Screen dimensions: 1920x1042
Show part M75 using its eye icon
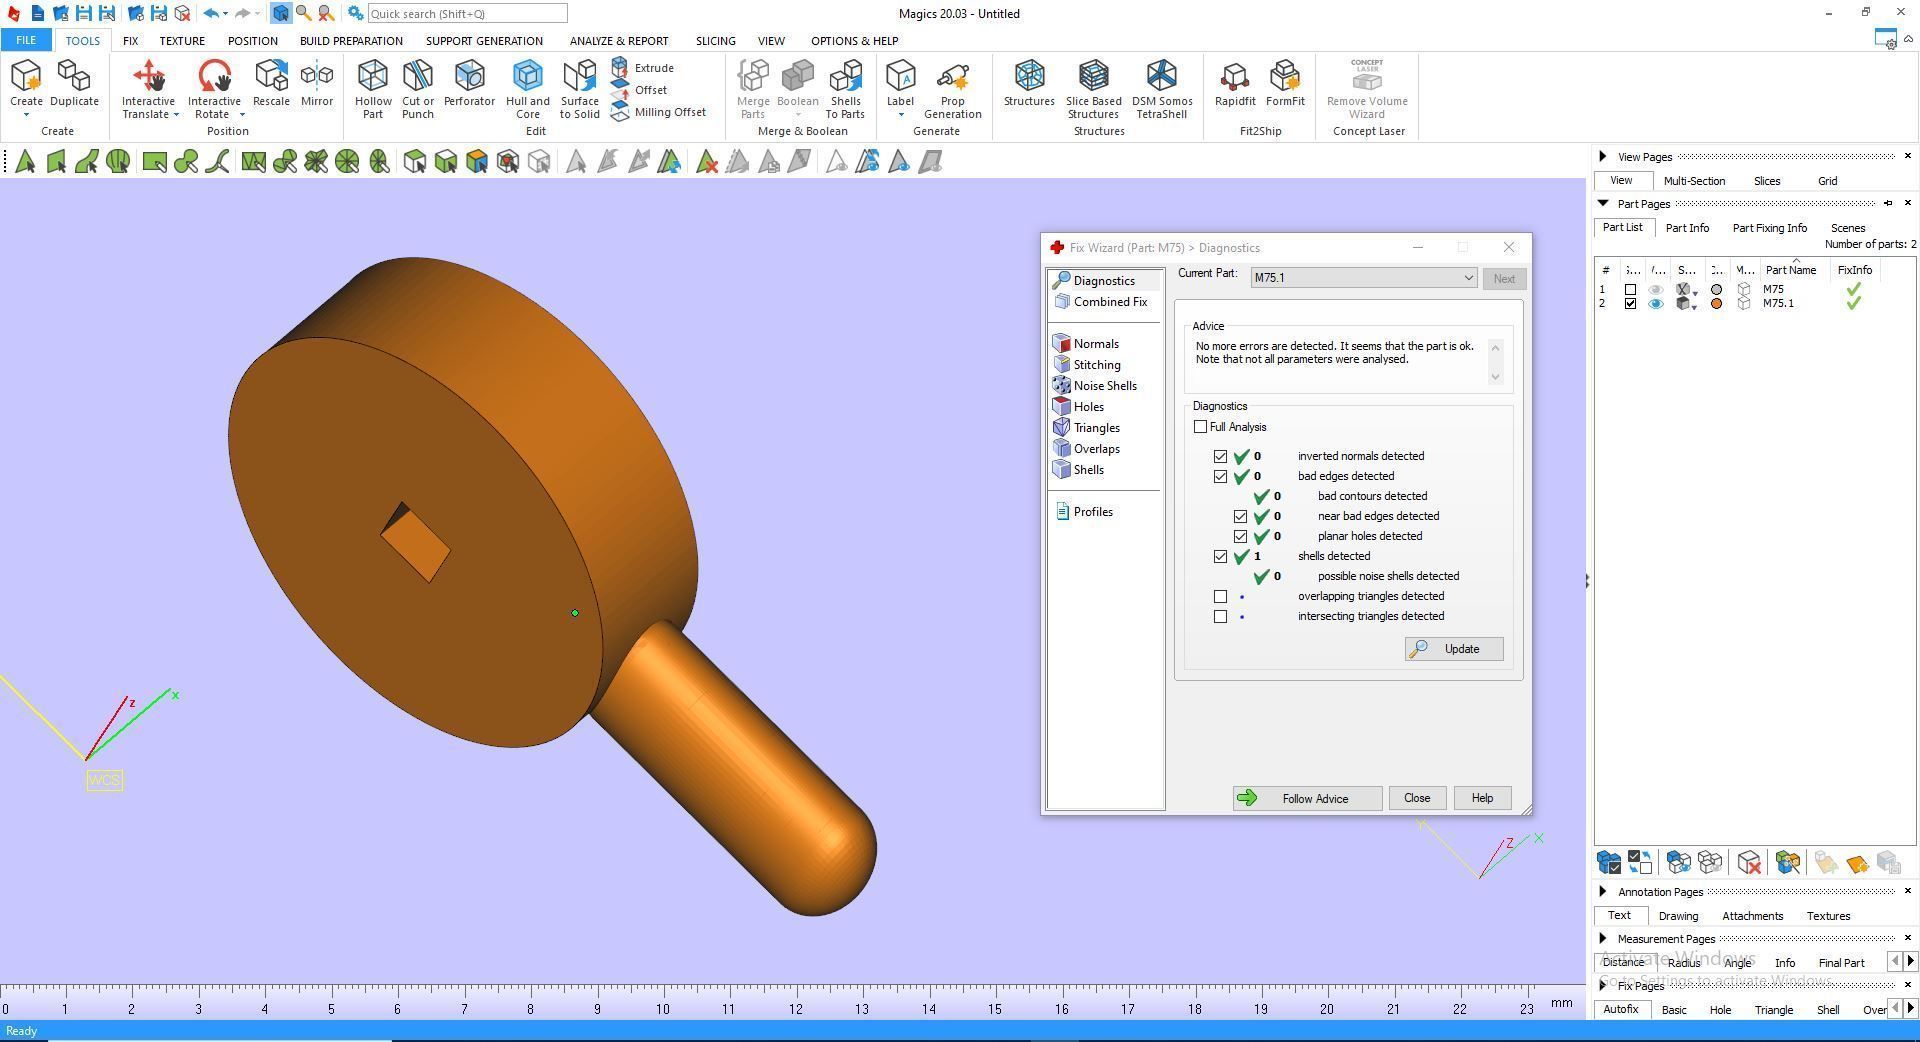coord(1656,290)
